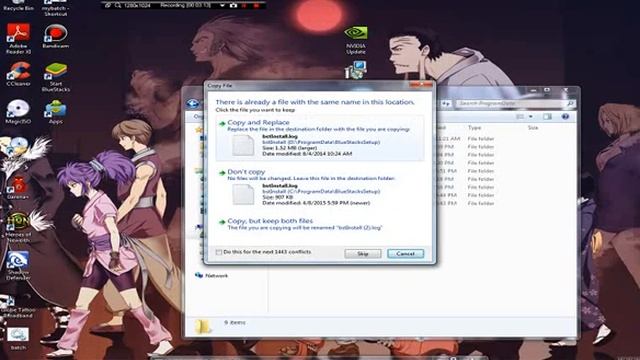Open the Shadow Defender desktop icon
Screen dimensions: 640x360
18,265
